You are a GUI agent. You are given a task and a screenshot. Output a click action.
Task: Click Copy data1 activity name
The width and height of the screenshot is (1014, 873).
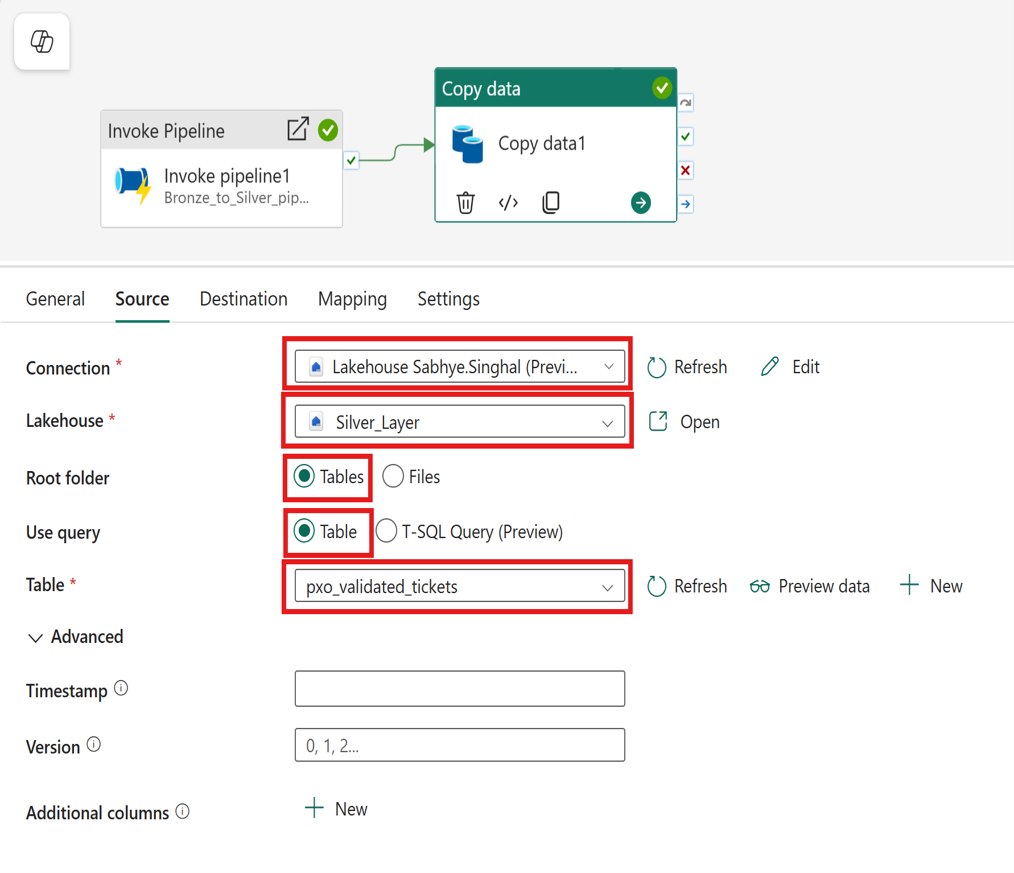point(542,144)
